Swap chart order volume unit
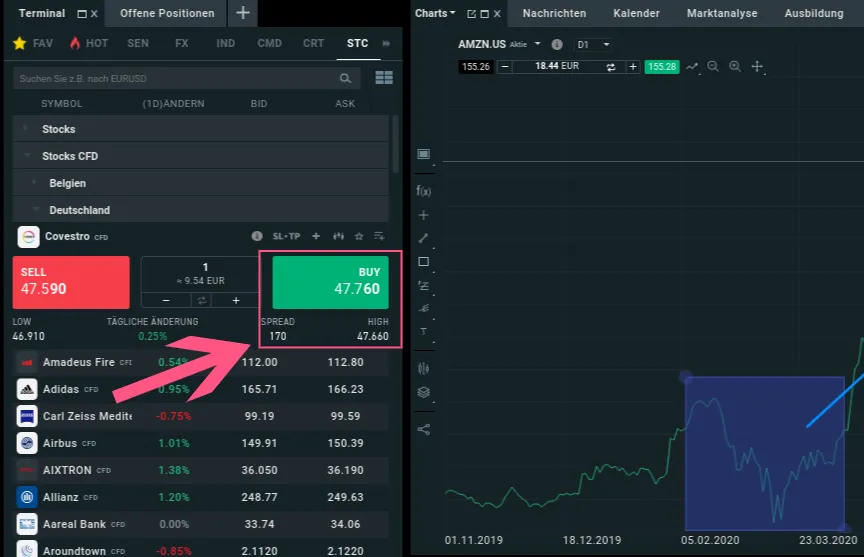The image size is (864, 557). (611, 67)
